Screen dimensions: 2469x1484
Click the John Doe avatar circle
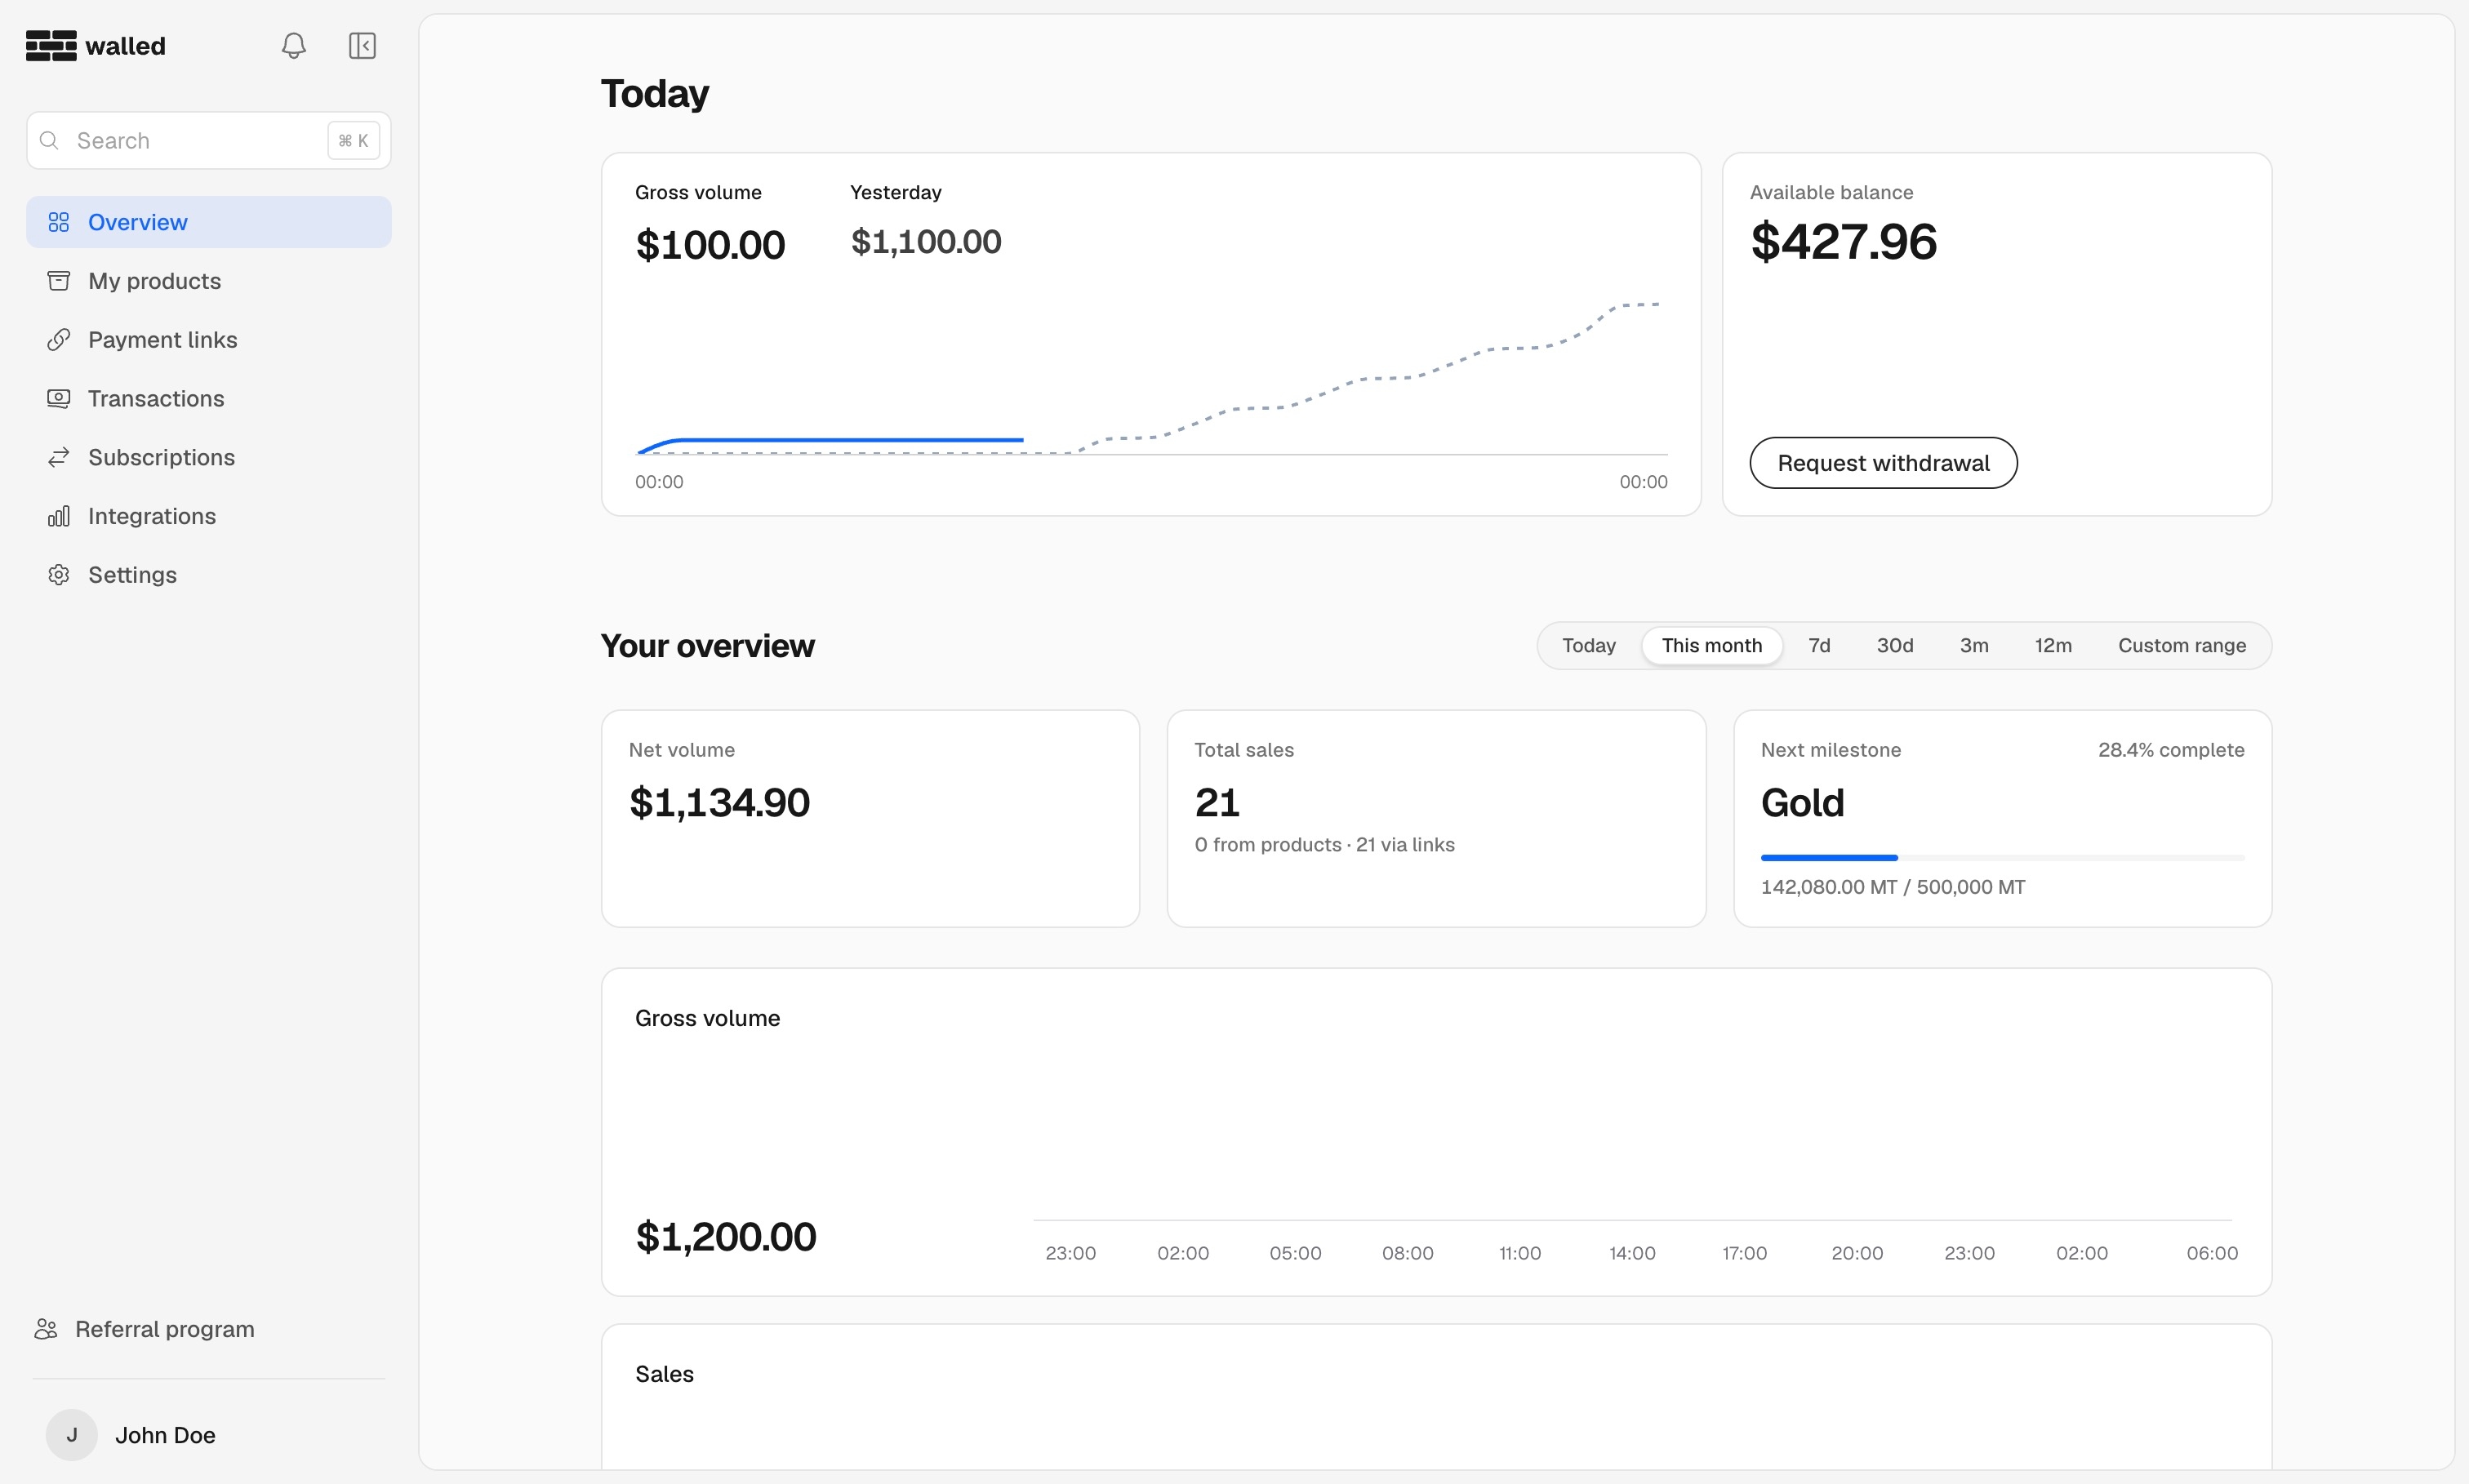pyautogui.click(x=72, y=1435)
